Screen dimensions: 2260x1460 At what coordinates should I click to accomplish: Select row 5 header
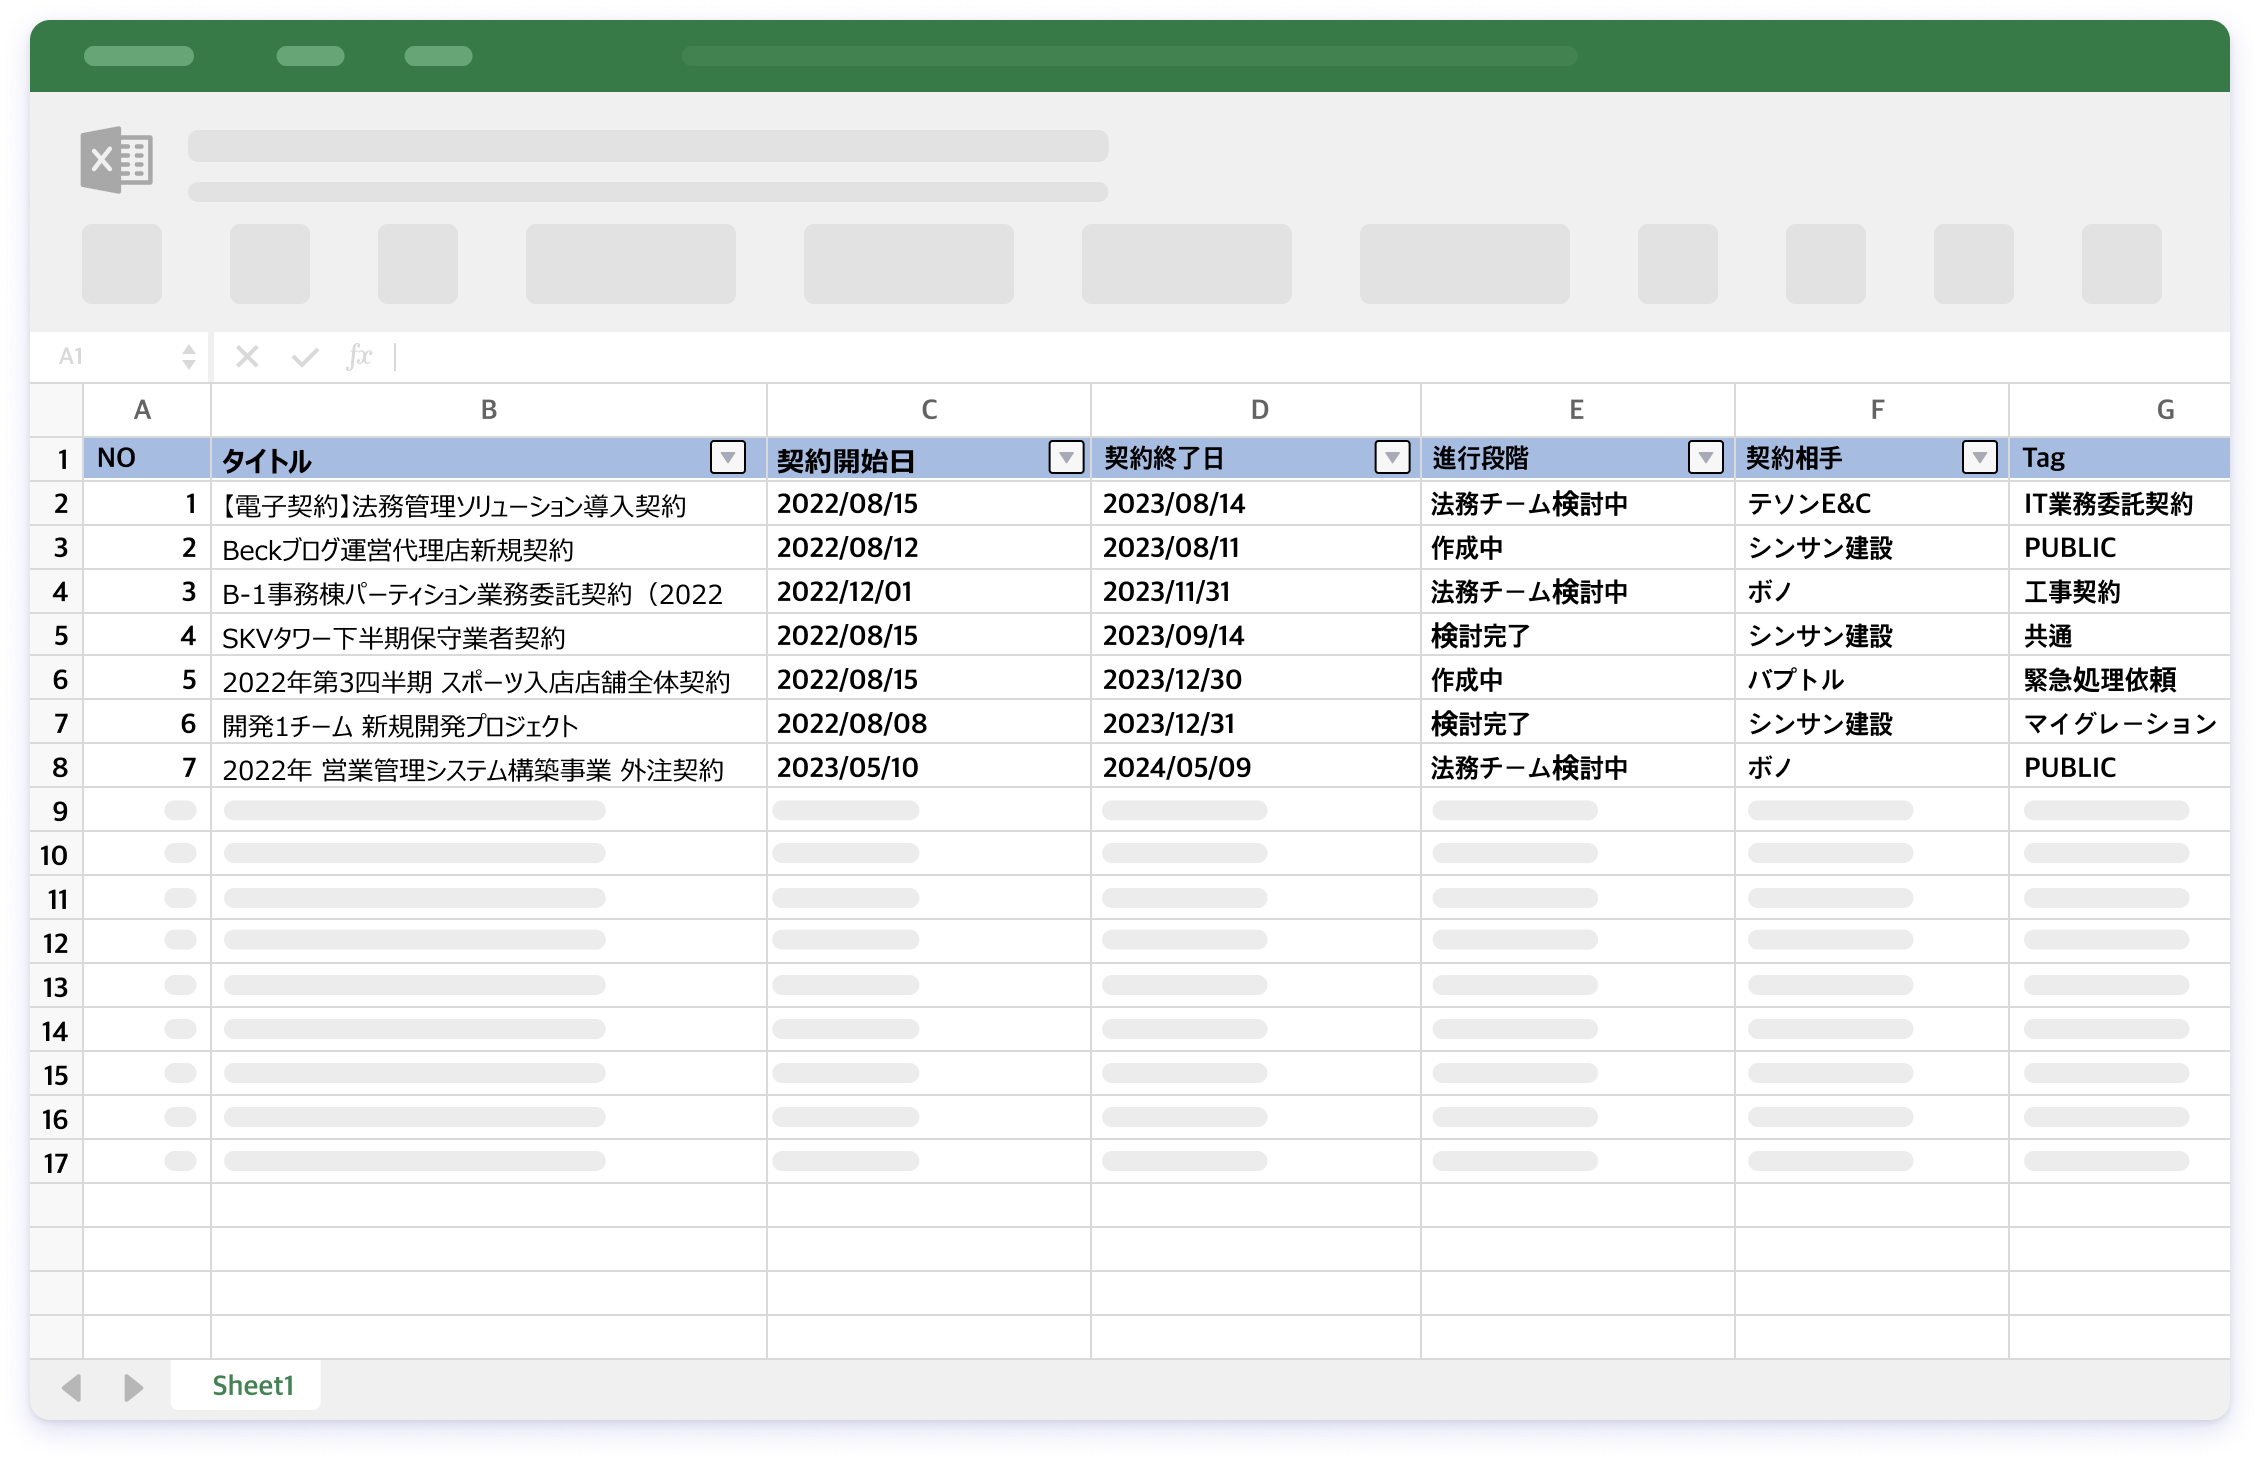(60, 636)
